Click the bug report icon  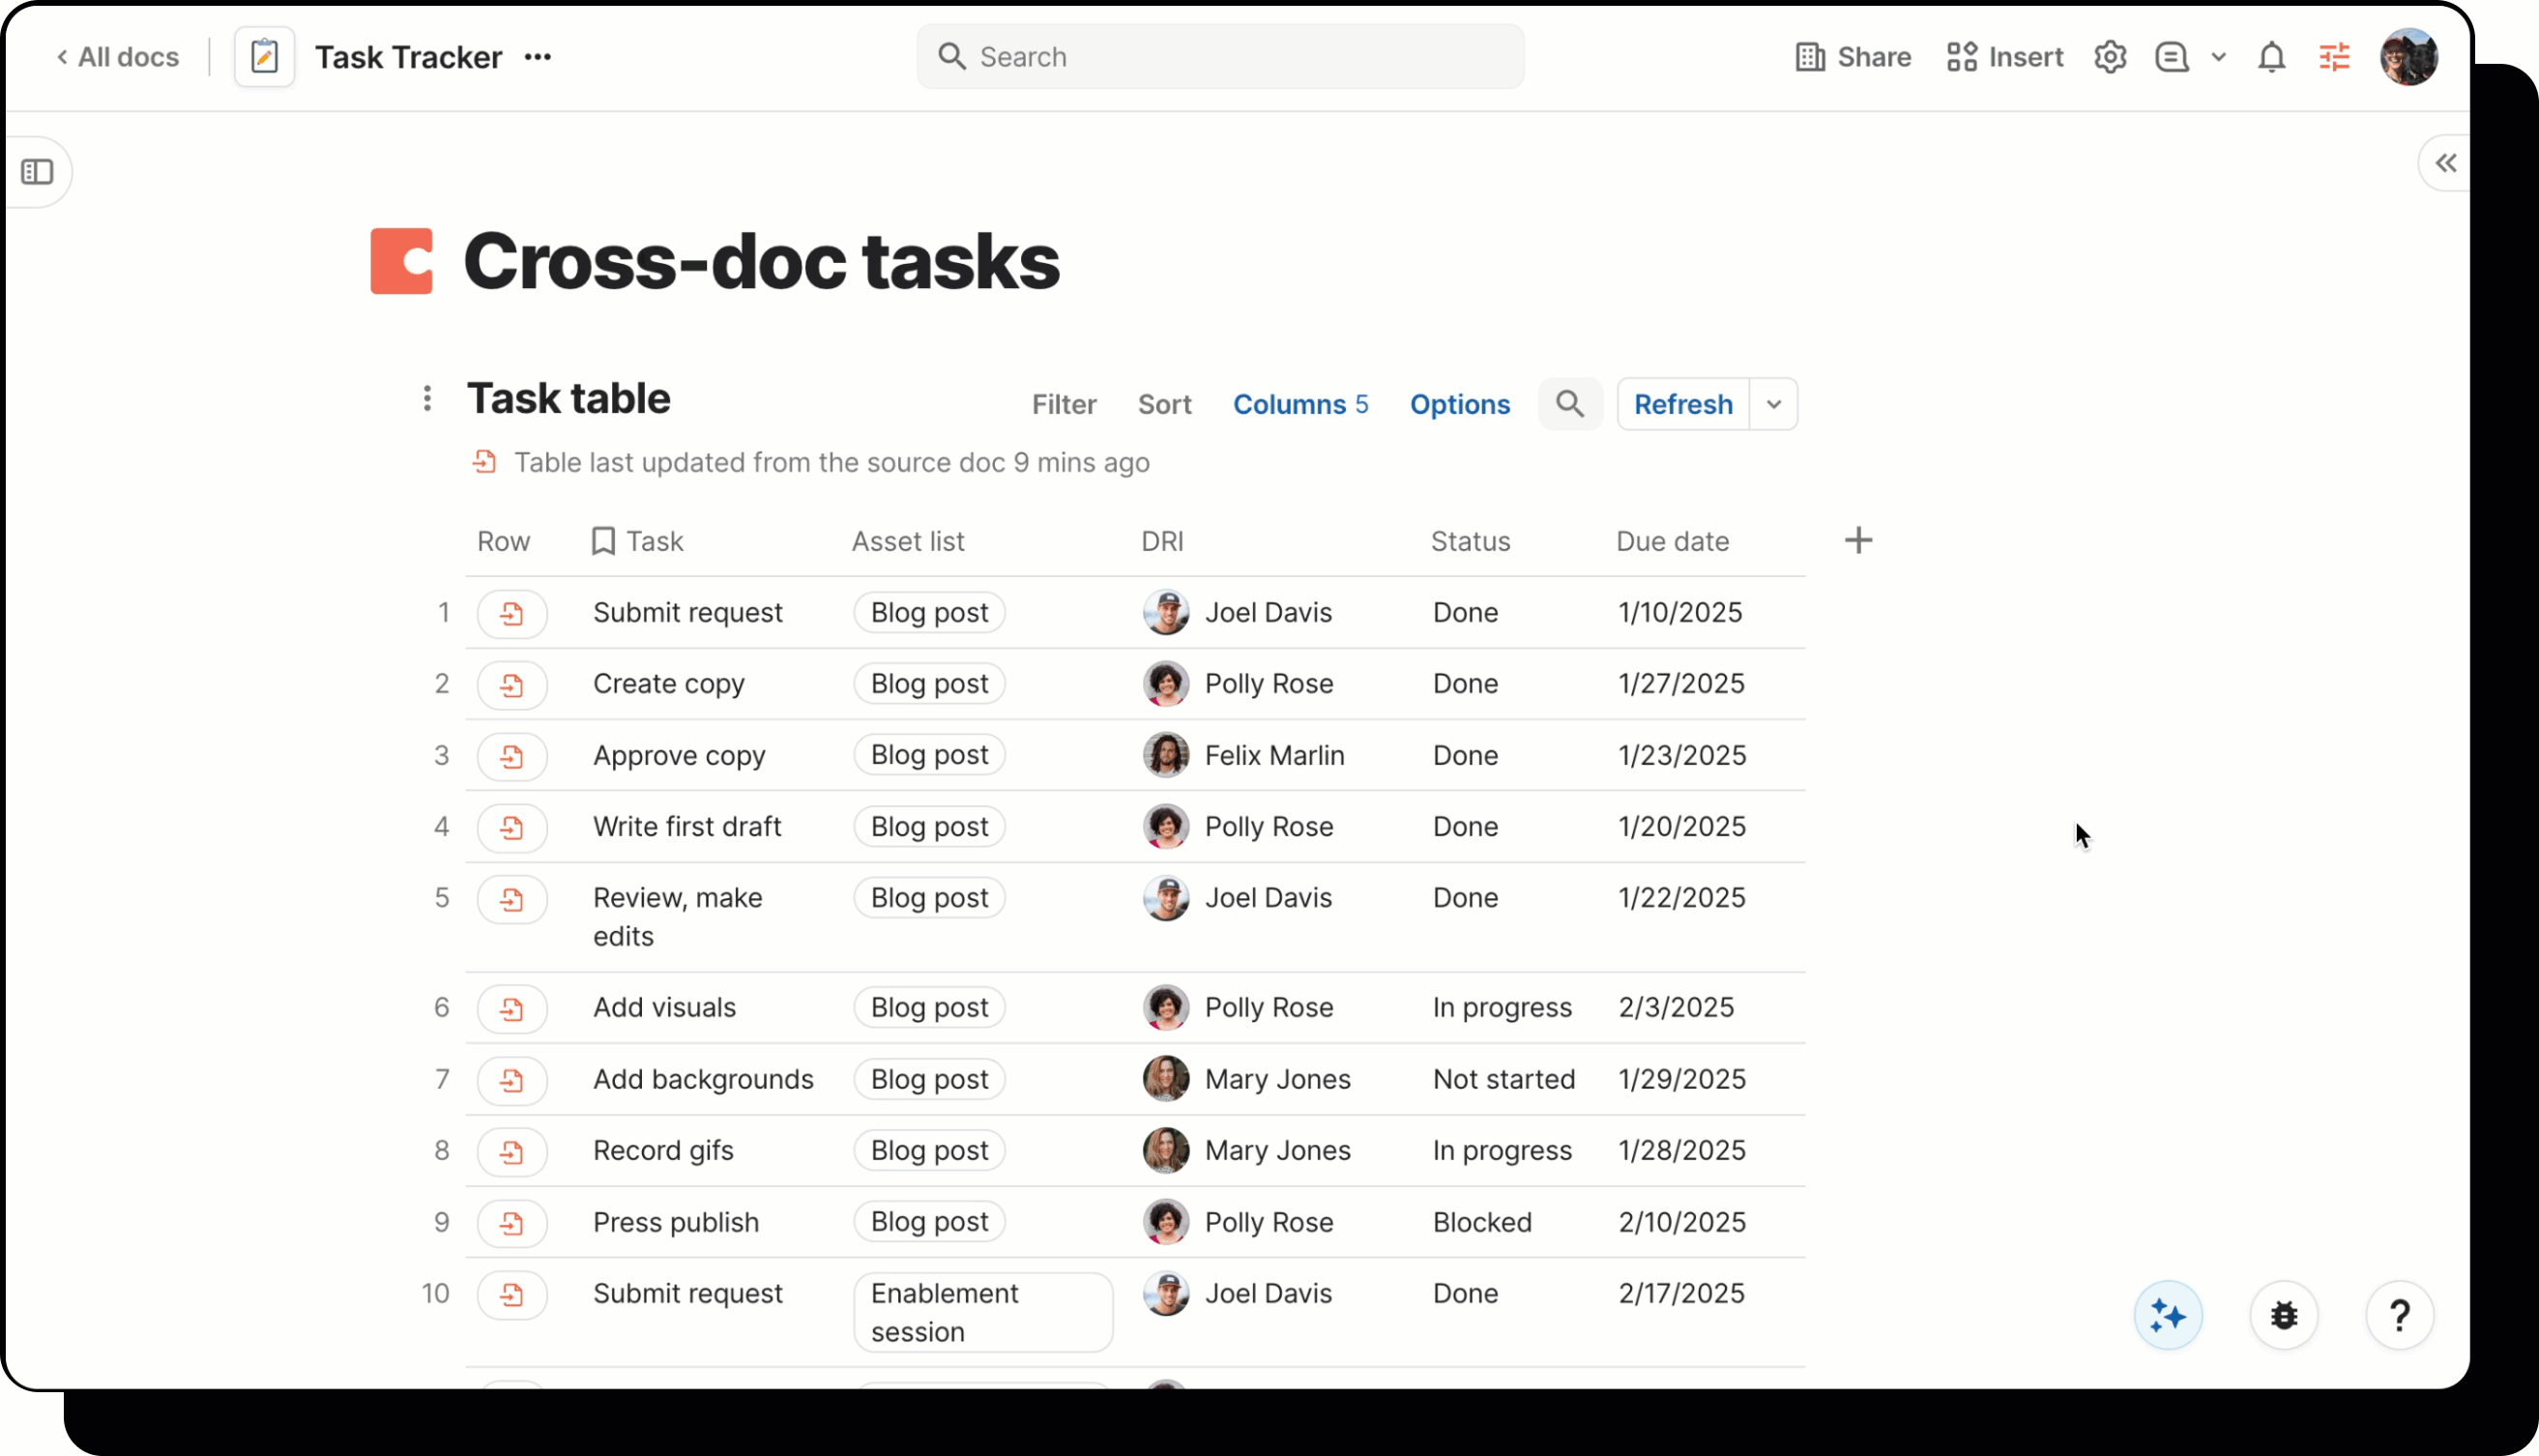pos(2284,1316)
